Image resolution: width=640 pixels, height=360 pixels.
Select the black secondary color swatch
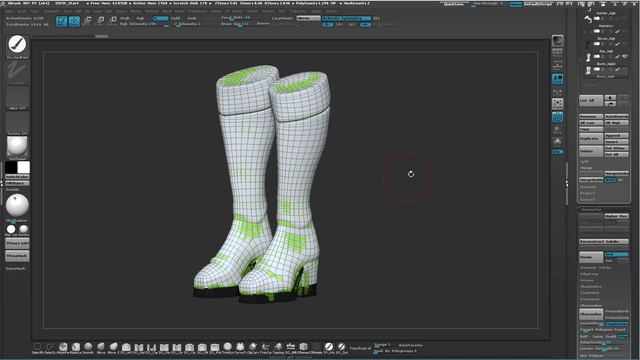[x=11, y=167]
